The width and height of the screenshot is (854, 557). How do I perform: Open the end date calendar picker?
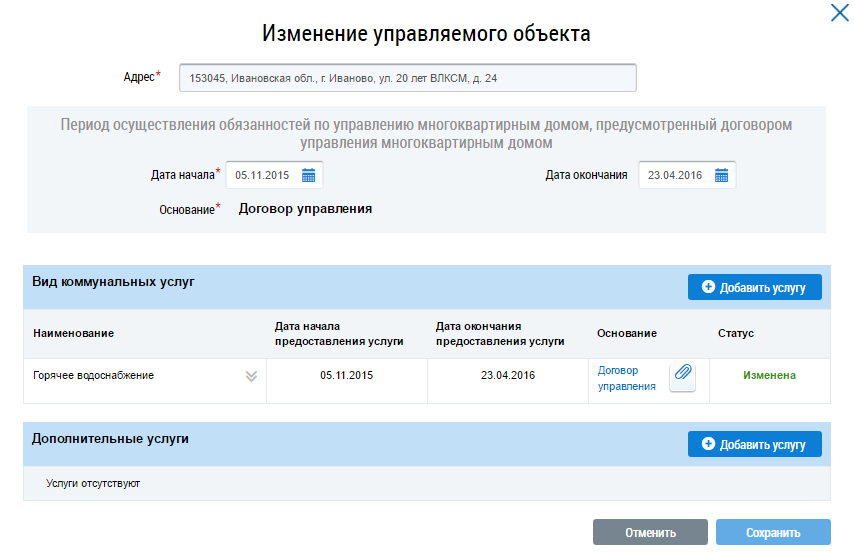click(721, 175)
